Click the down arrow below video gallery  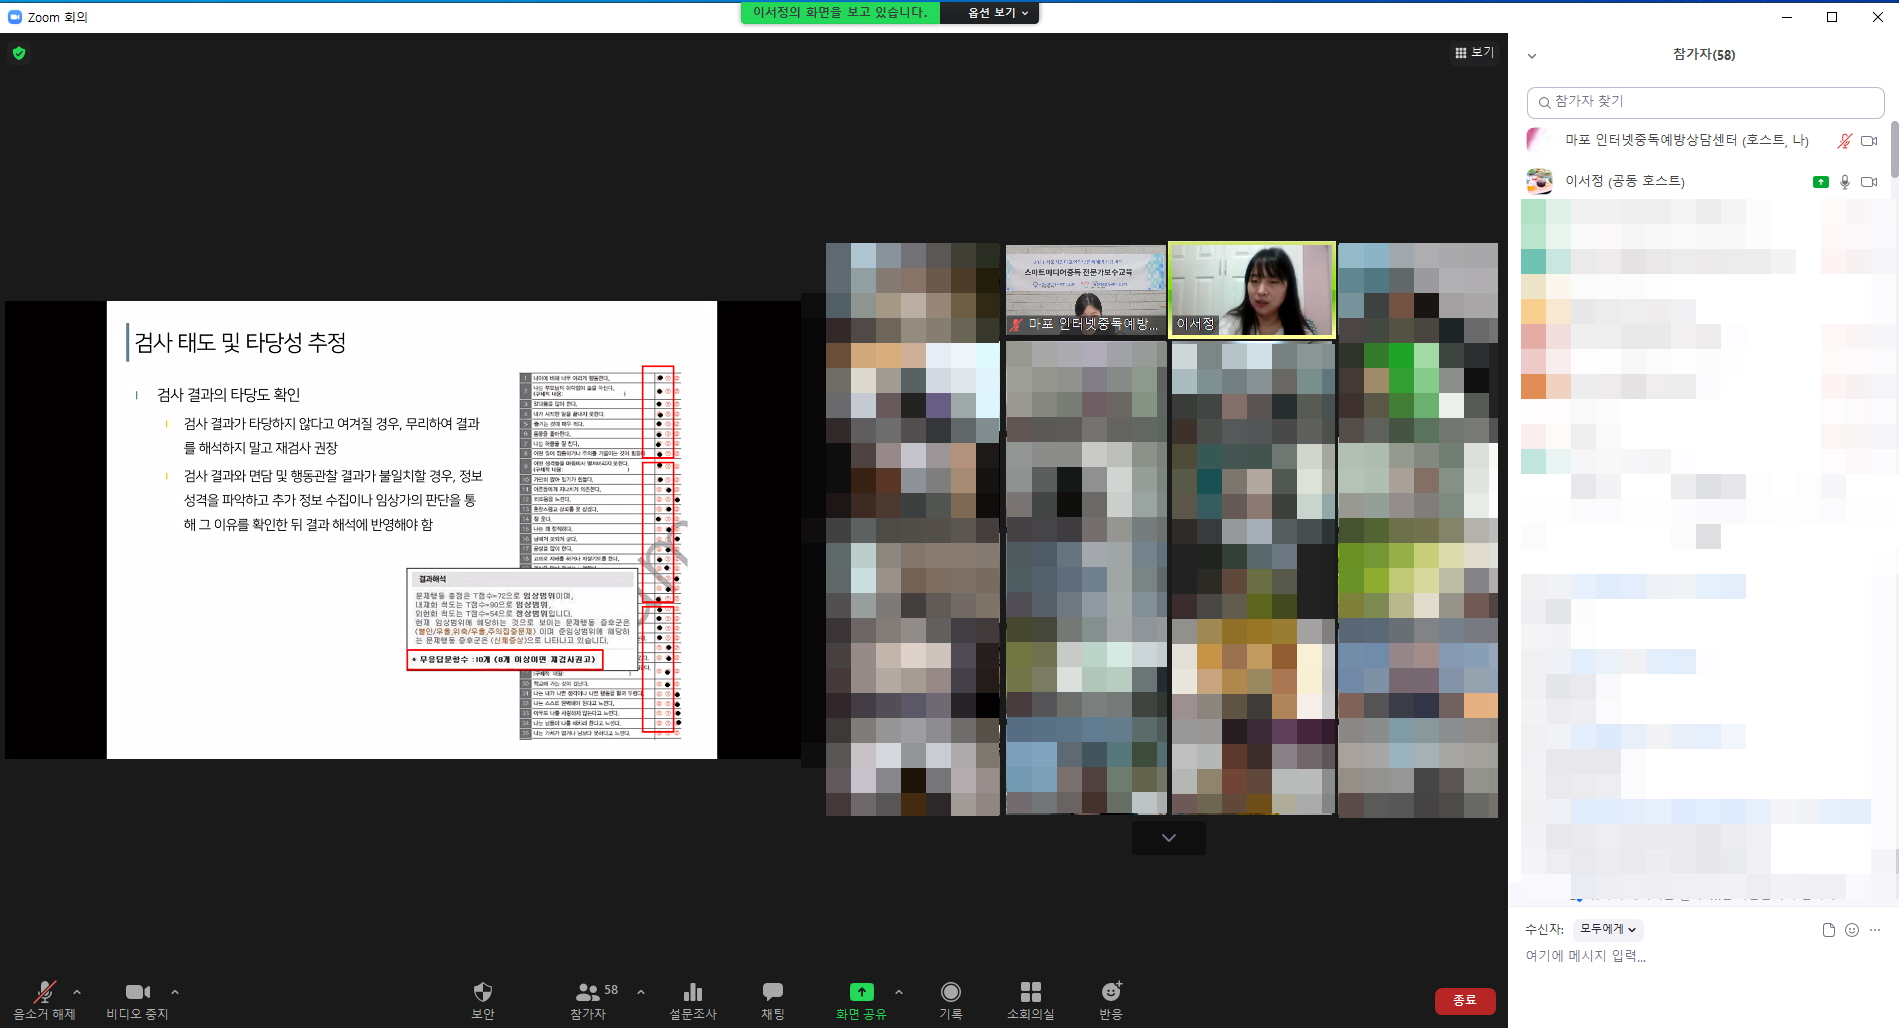[x=1168, y=838]
